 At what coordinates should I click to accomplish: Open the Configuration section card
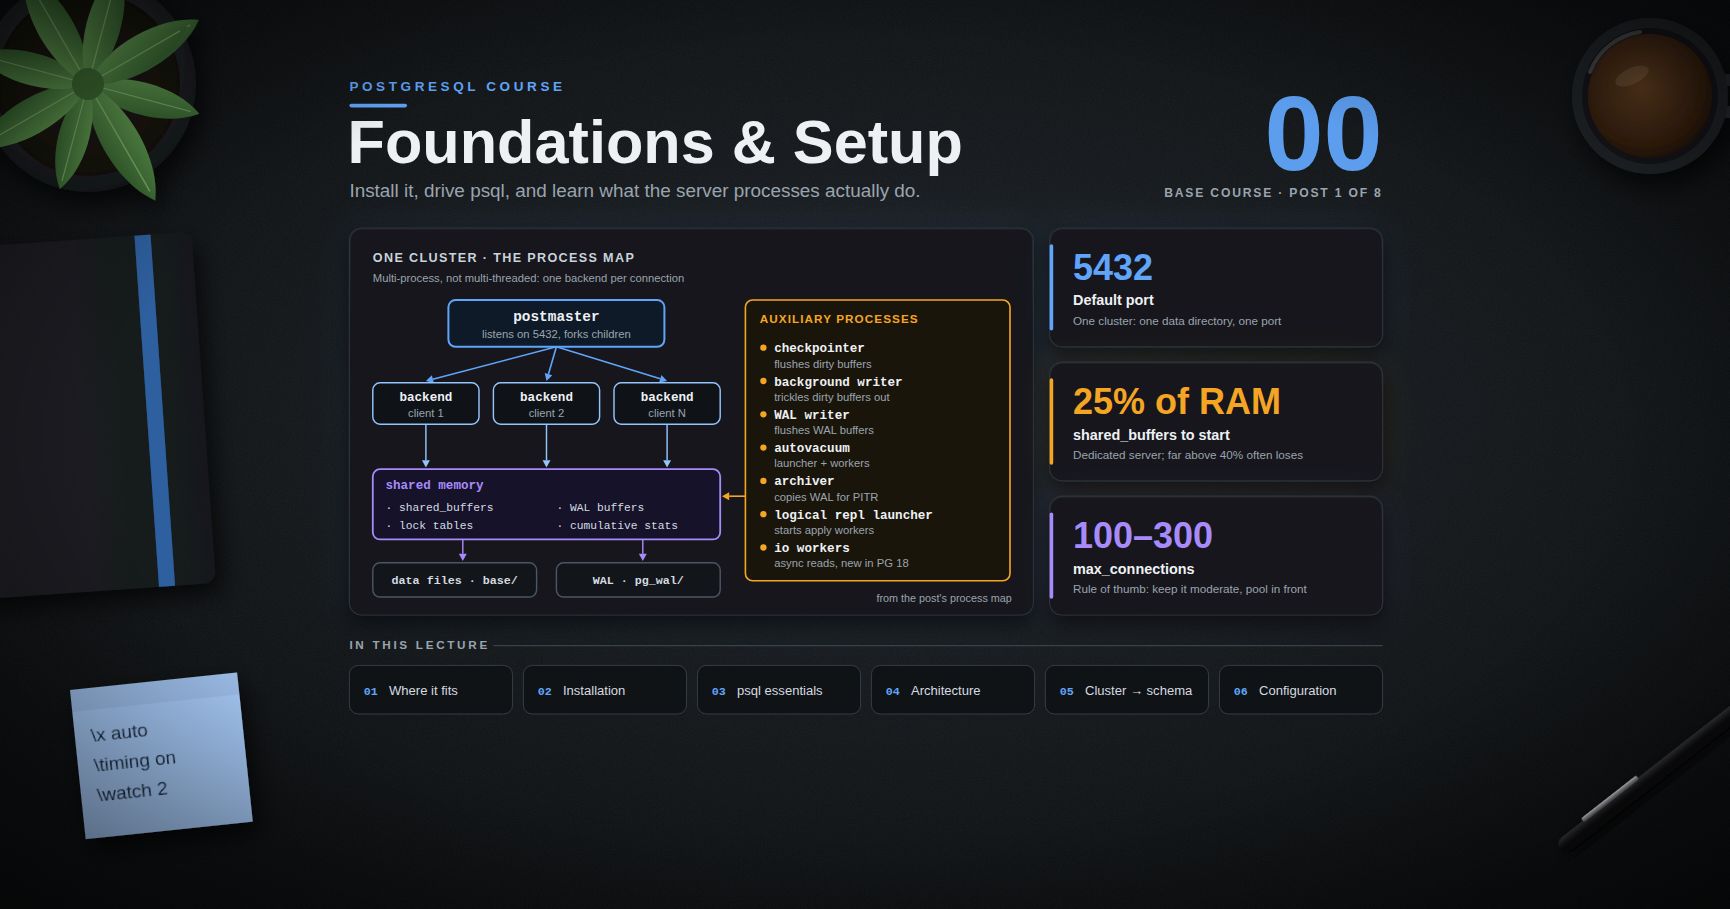click(x=1300, y=690)
